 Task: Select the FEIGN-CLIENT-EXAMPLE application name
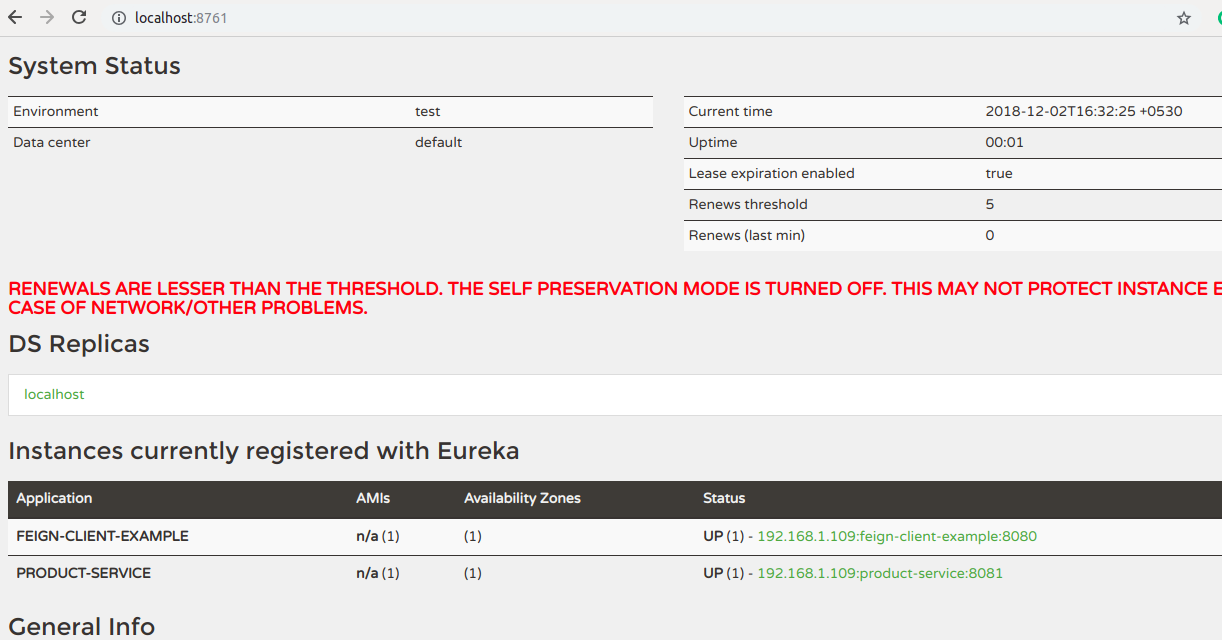[102, 537]
